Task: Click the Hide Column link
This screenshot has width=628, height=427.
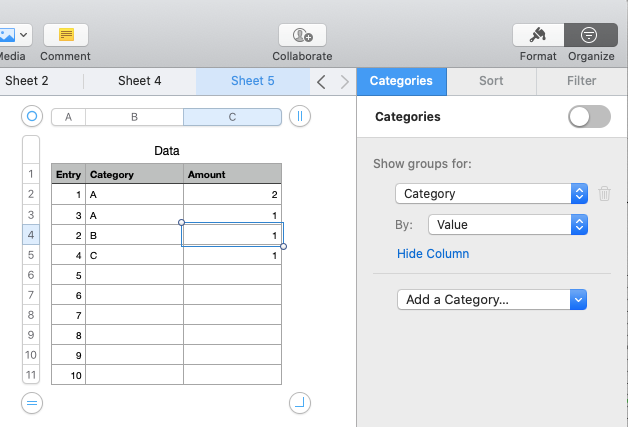Action: tap(433, 254)
